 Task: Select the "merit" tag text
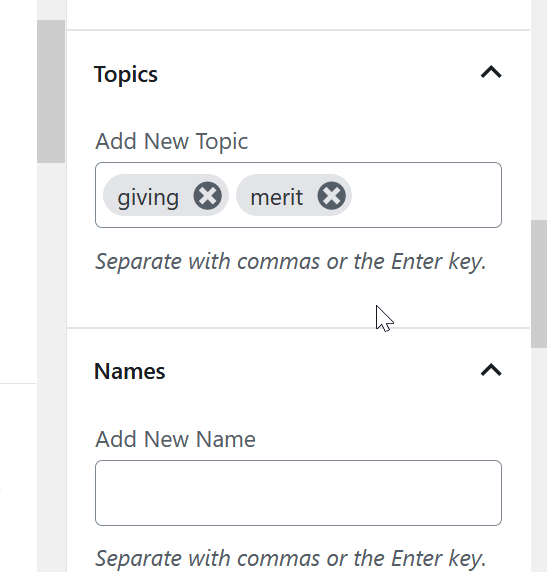(277, 197)
